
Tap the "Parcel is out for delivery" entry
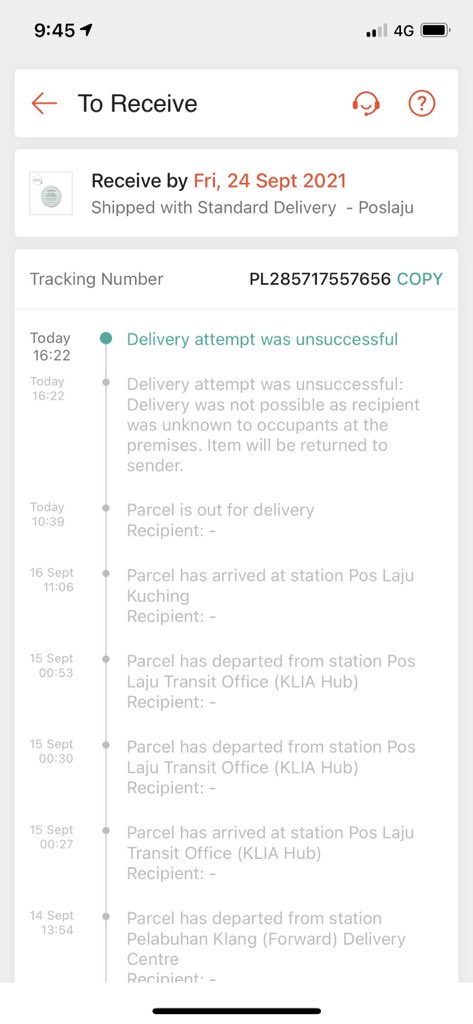click(x=220, y=520)
